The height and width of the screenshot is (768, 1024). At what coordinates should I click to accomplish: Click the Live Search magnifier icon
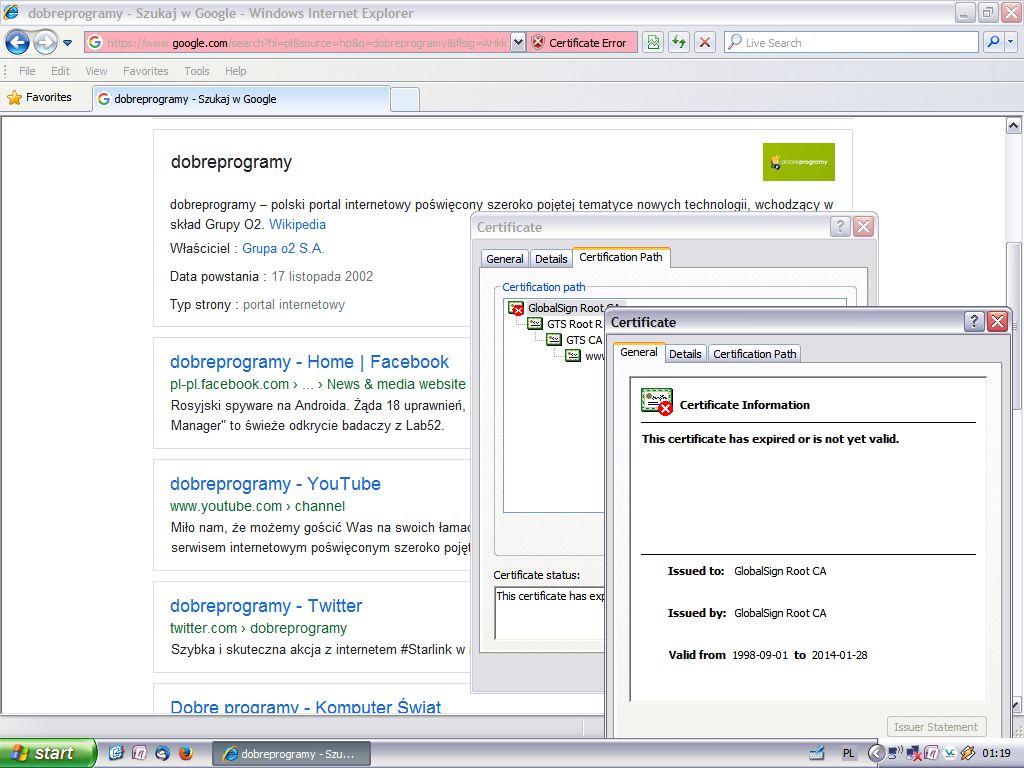click(x=993, y=42)
